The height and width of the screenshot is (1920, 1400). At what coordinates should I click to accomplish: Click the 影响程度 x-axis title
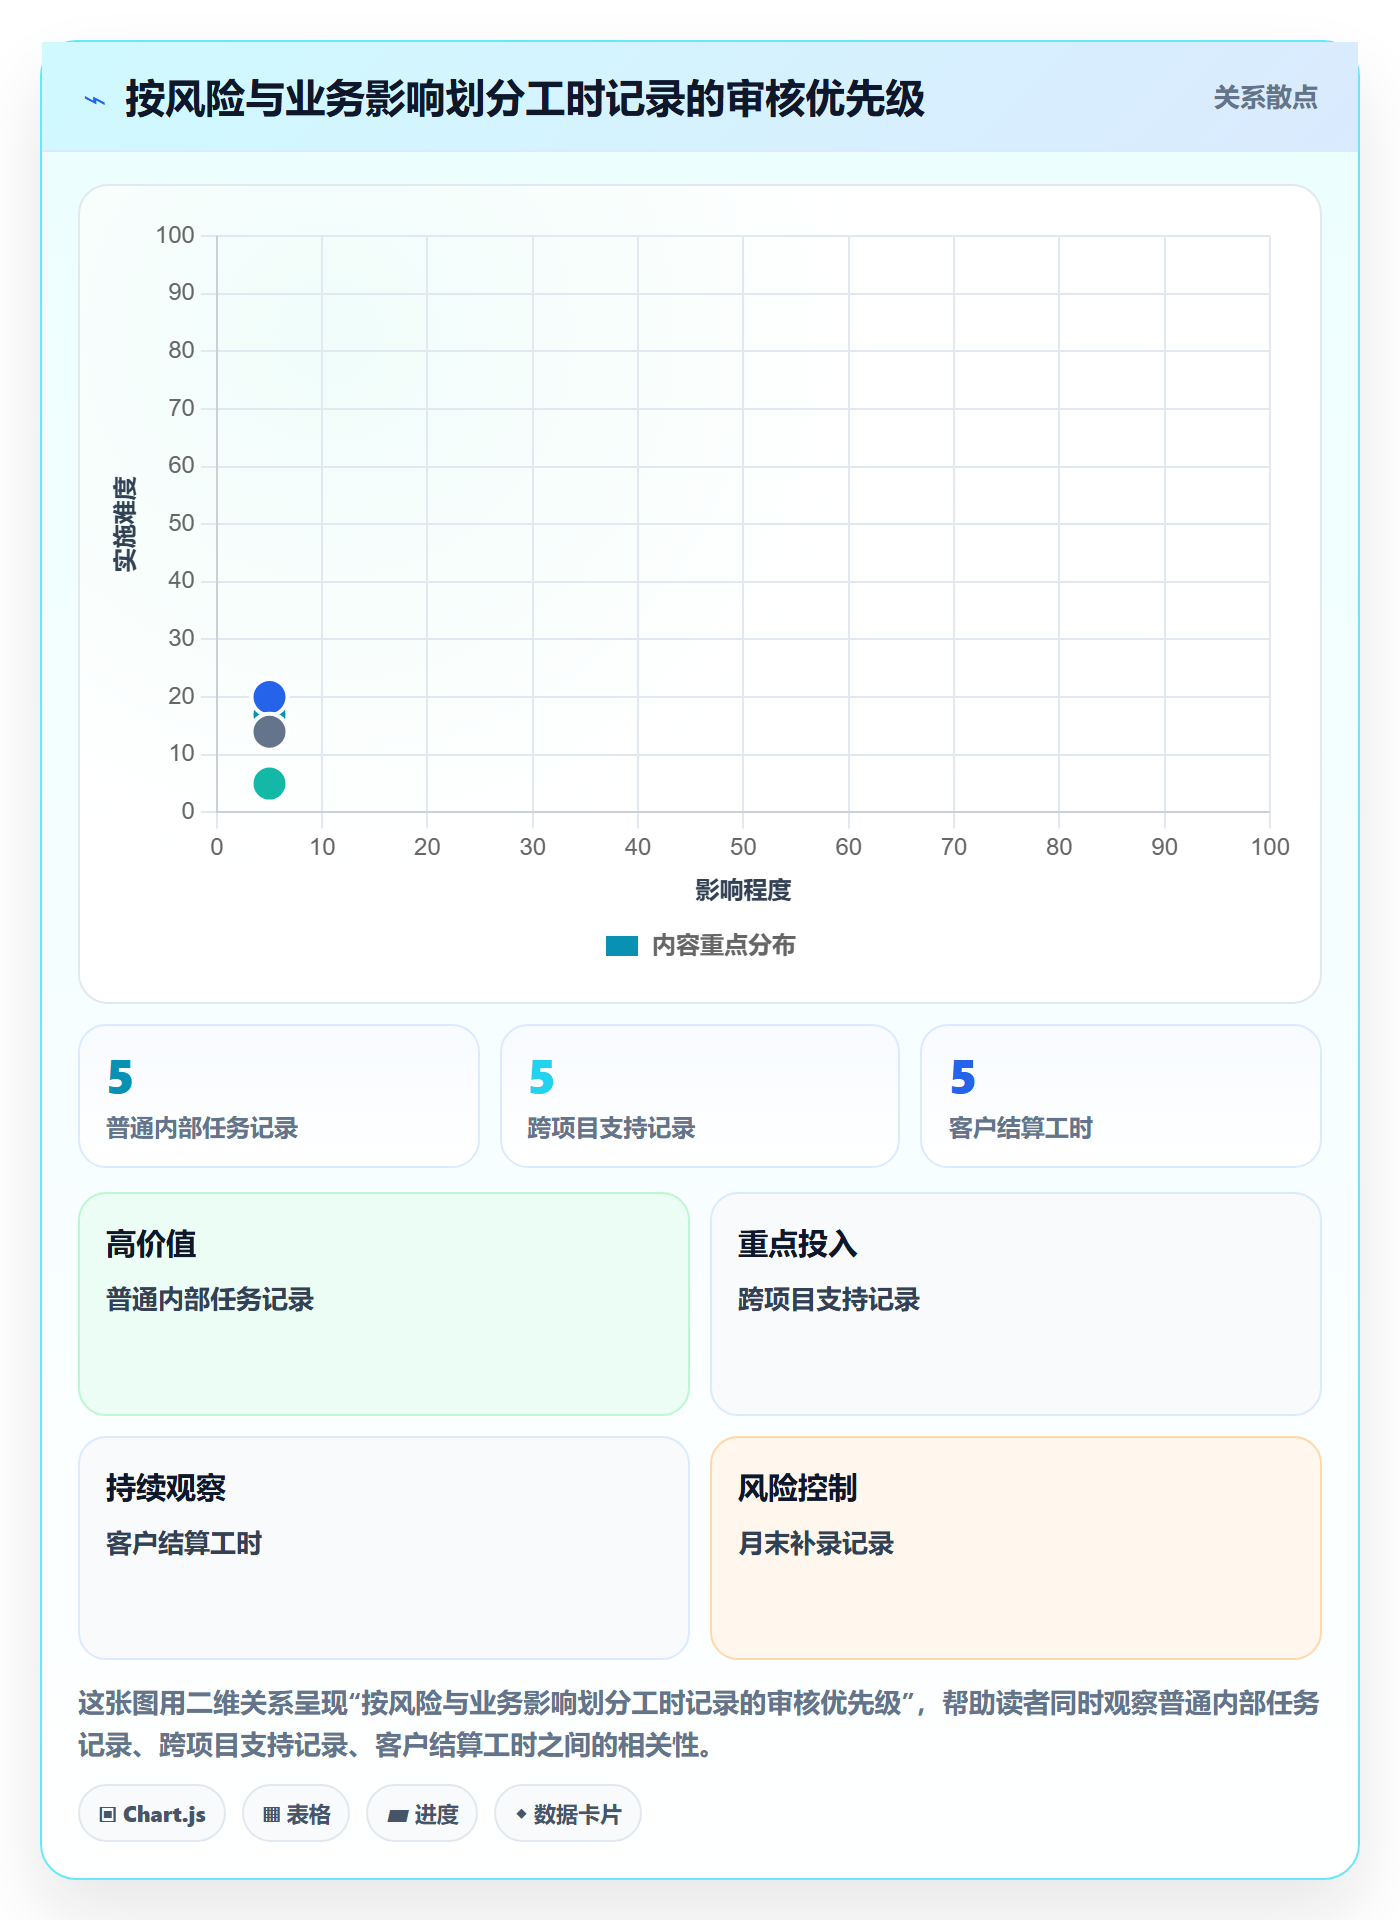[743, 890]
